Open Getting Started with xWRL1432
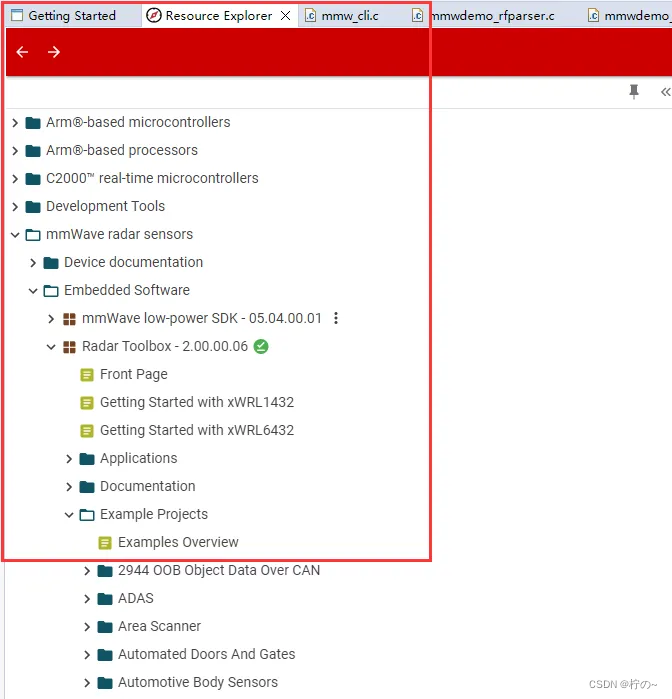 tap(197, 402)
